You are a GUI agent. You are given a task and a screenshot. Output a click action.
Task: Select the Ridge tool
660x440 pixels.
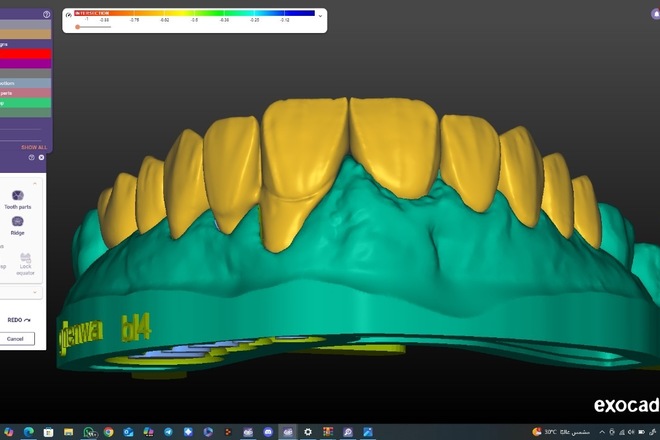[18, 225]
